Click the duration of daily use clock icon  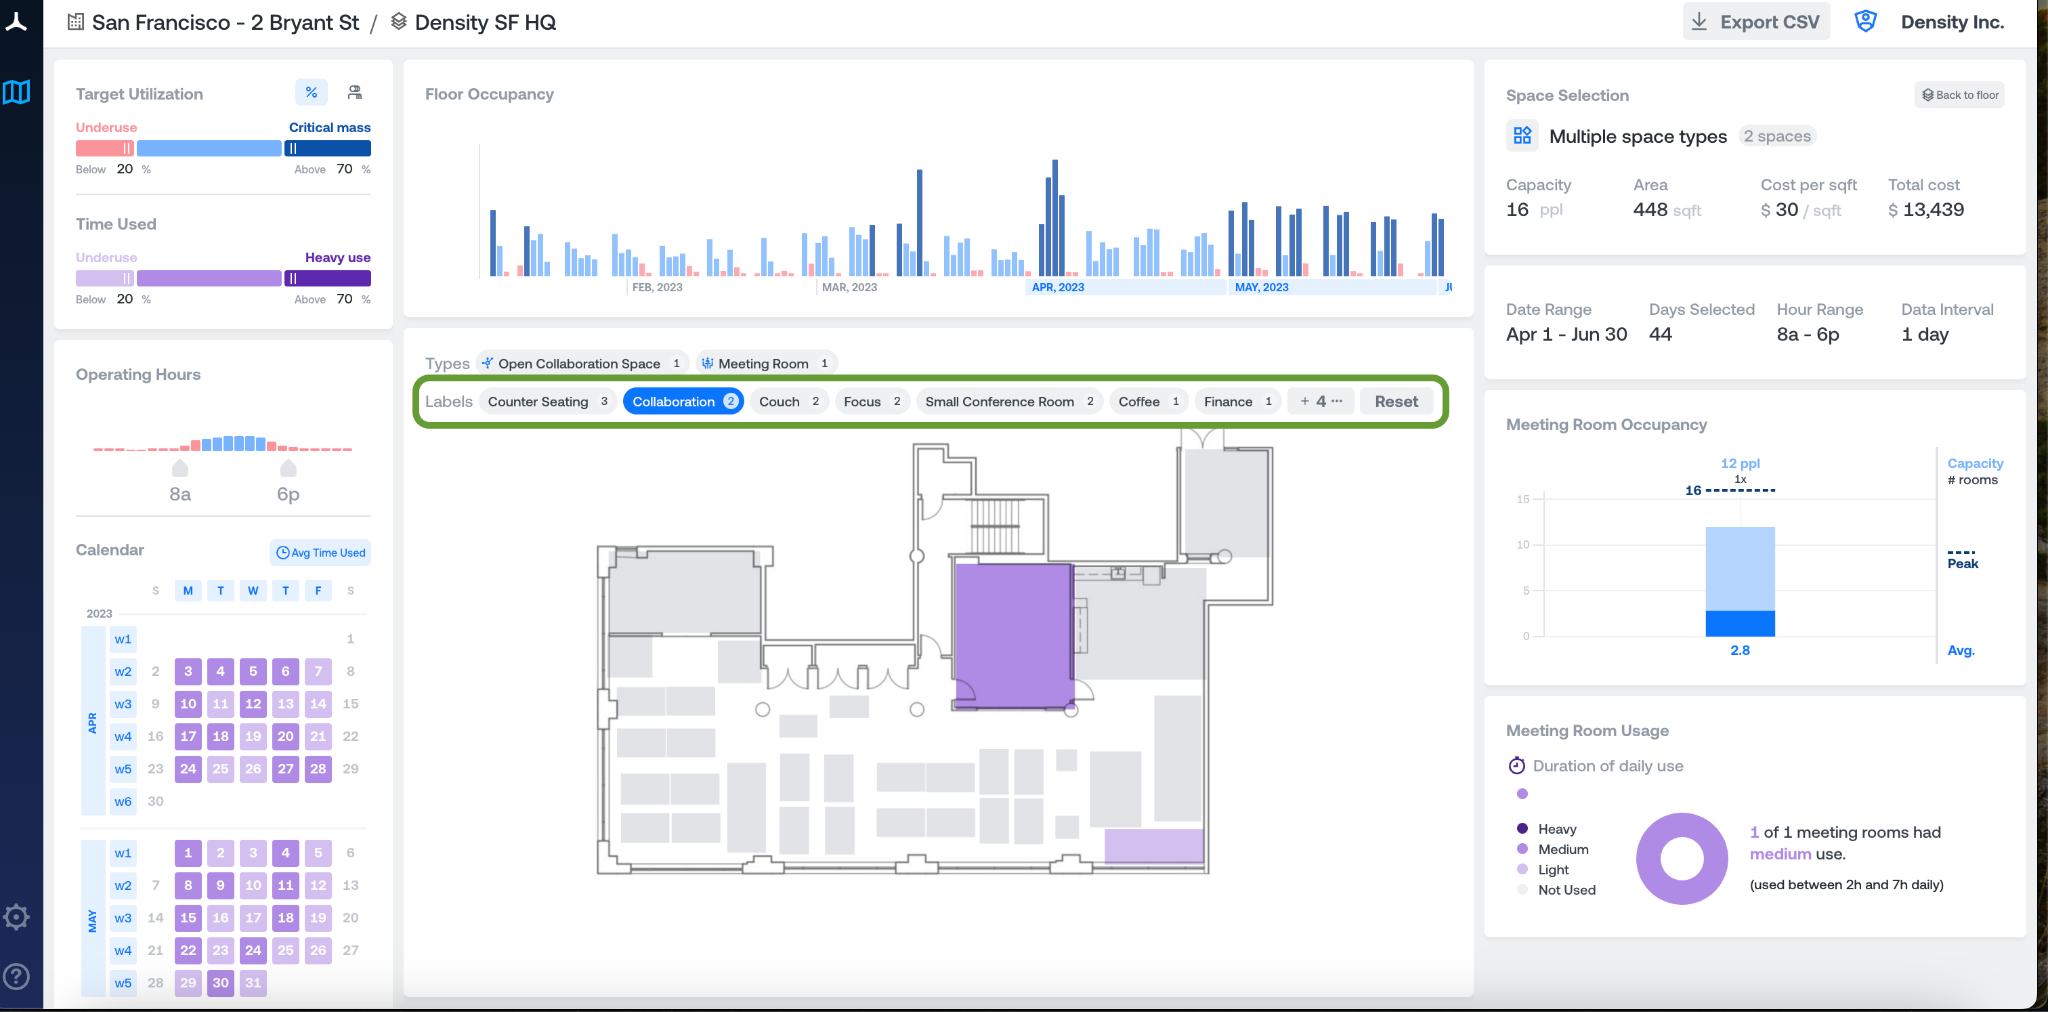click(1516, 765)
